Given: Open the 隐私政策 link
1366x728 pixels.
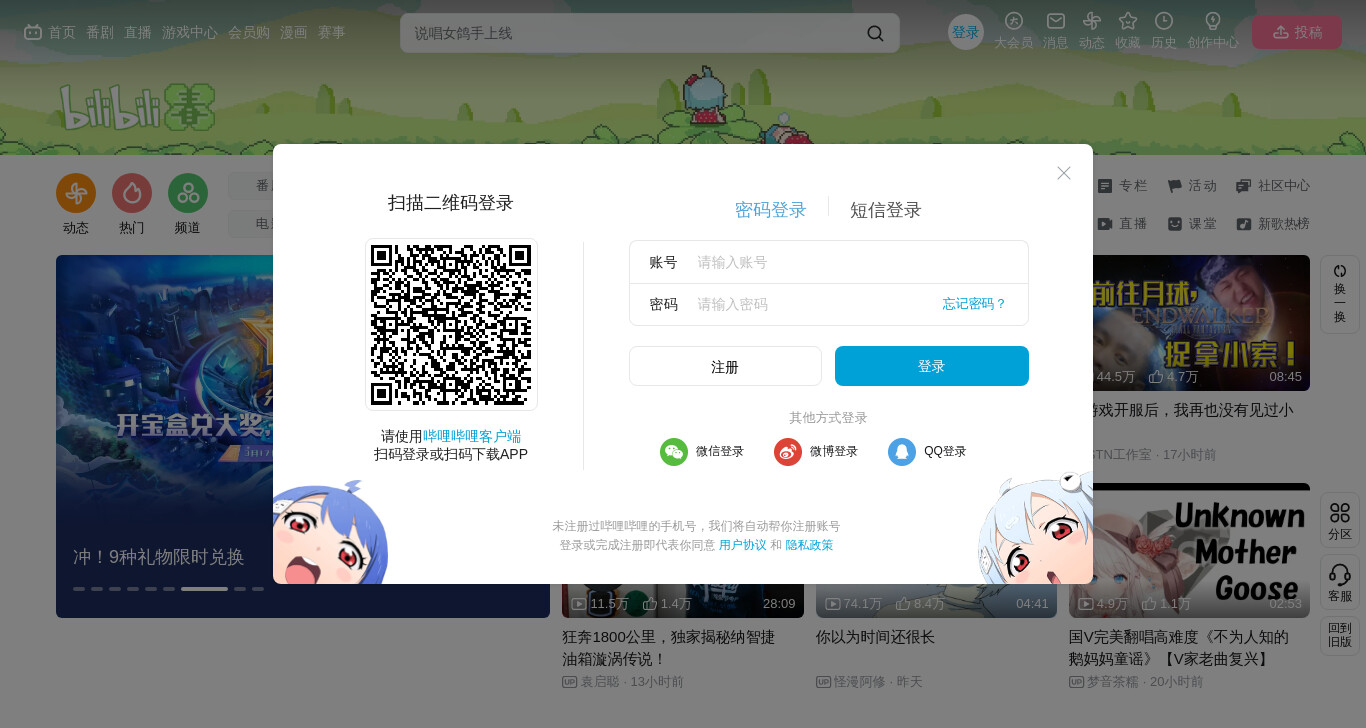Looking at the screenshot, I should tap(809, 545).
